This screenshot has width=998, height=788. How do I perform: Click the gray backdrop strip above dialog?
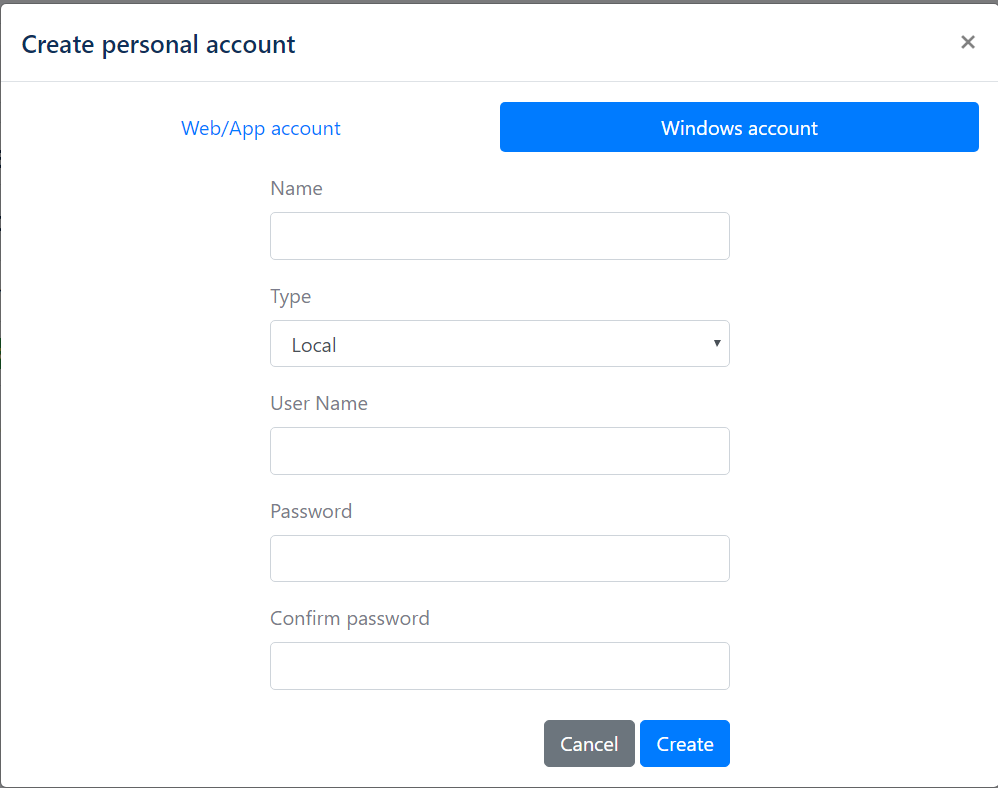tap(499, 1)
